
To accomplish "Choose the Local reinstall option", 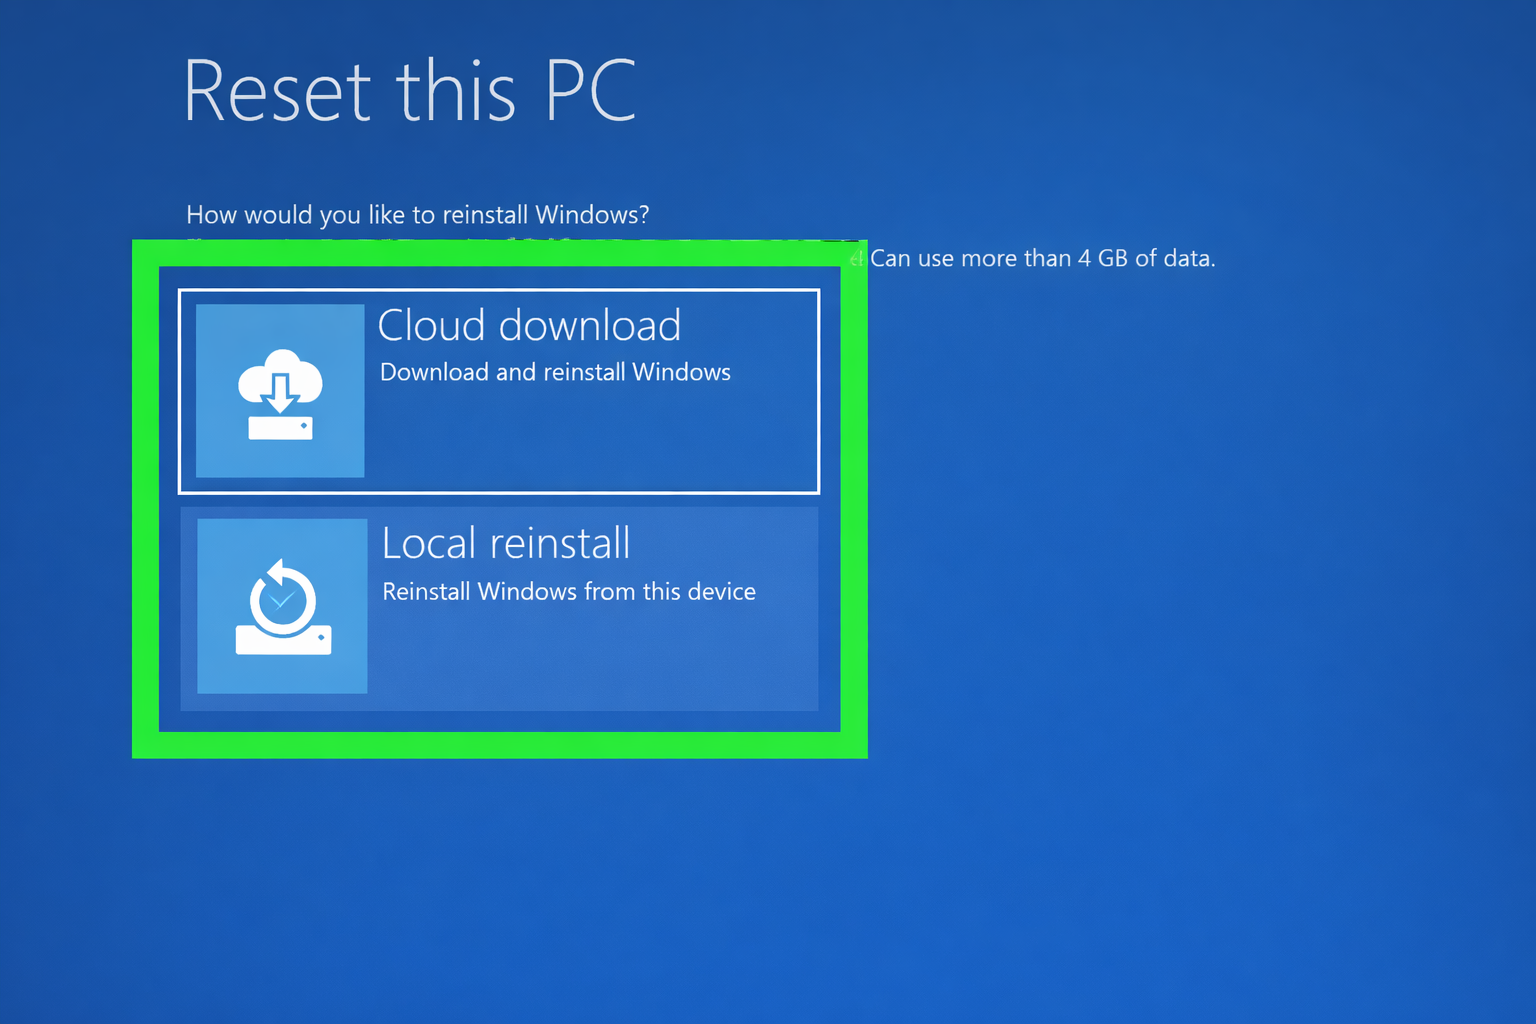I will point(498,608).
